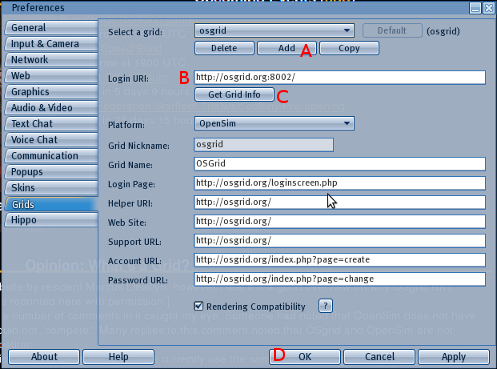Click the About button
The image size is (497, 369).
click(x=44, y=357)
